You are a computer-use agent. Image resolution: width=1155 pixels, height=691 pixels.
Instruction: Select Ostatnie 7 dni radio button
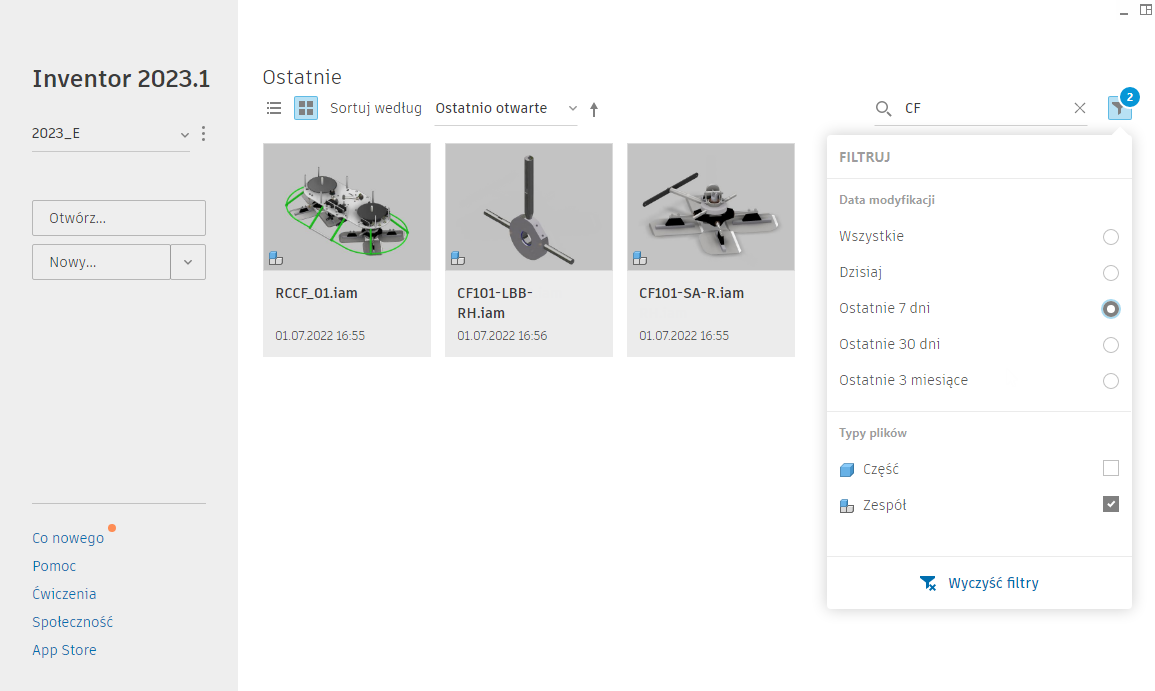[x=1111, y=309]
